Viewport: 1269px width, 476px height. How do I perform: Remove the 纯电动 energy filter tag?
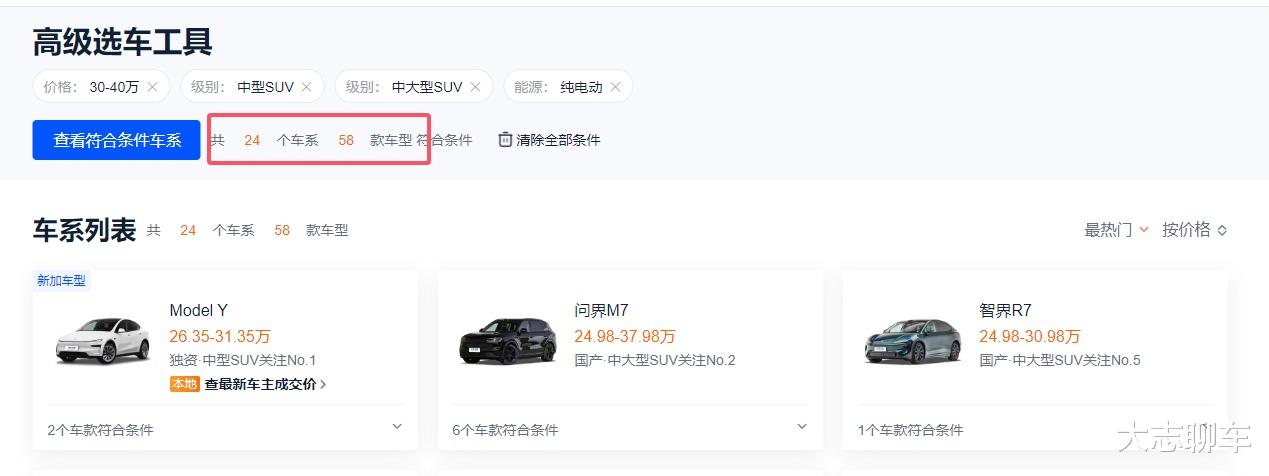[x=615, y=87]
